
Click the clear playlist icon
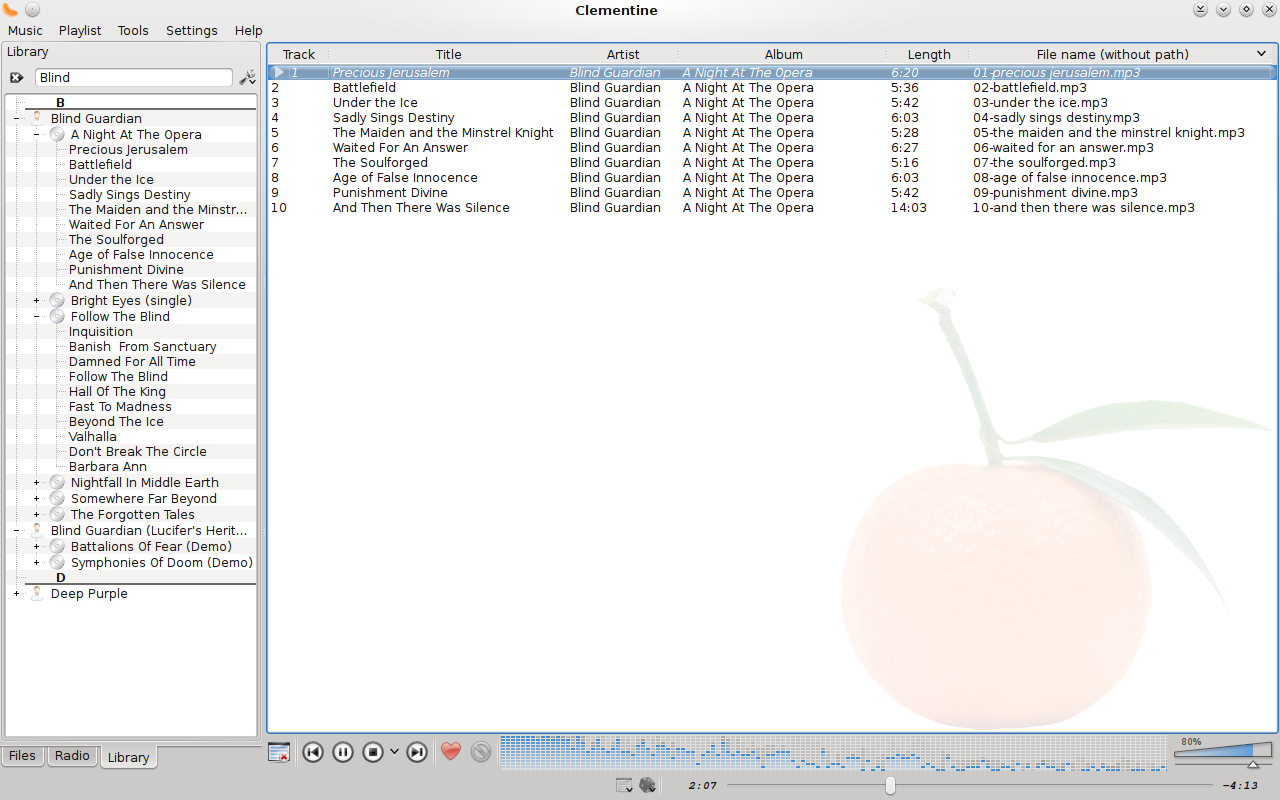tap(280, 752)
